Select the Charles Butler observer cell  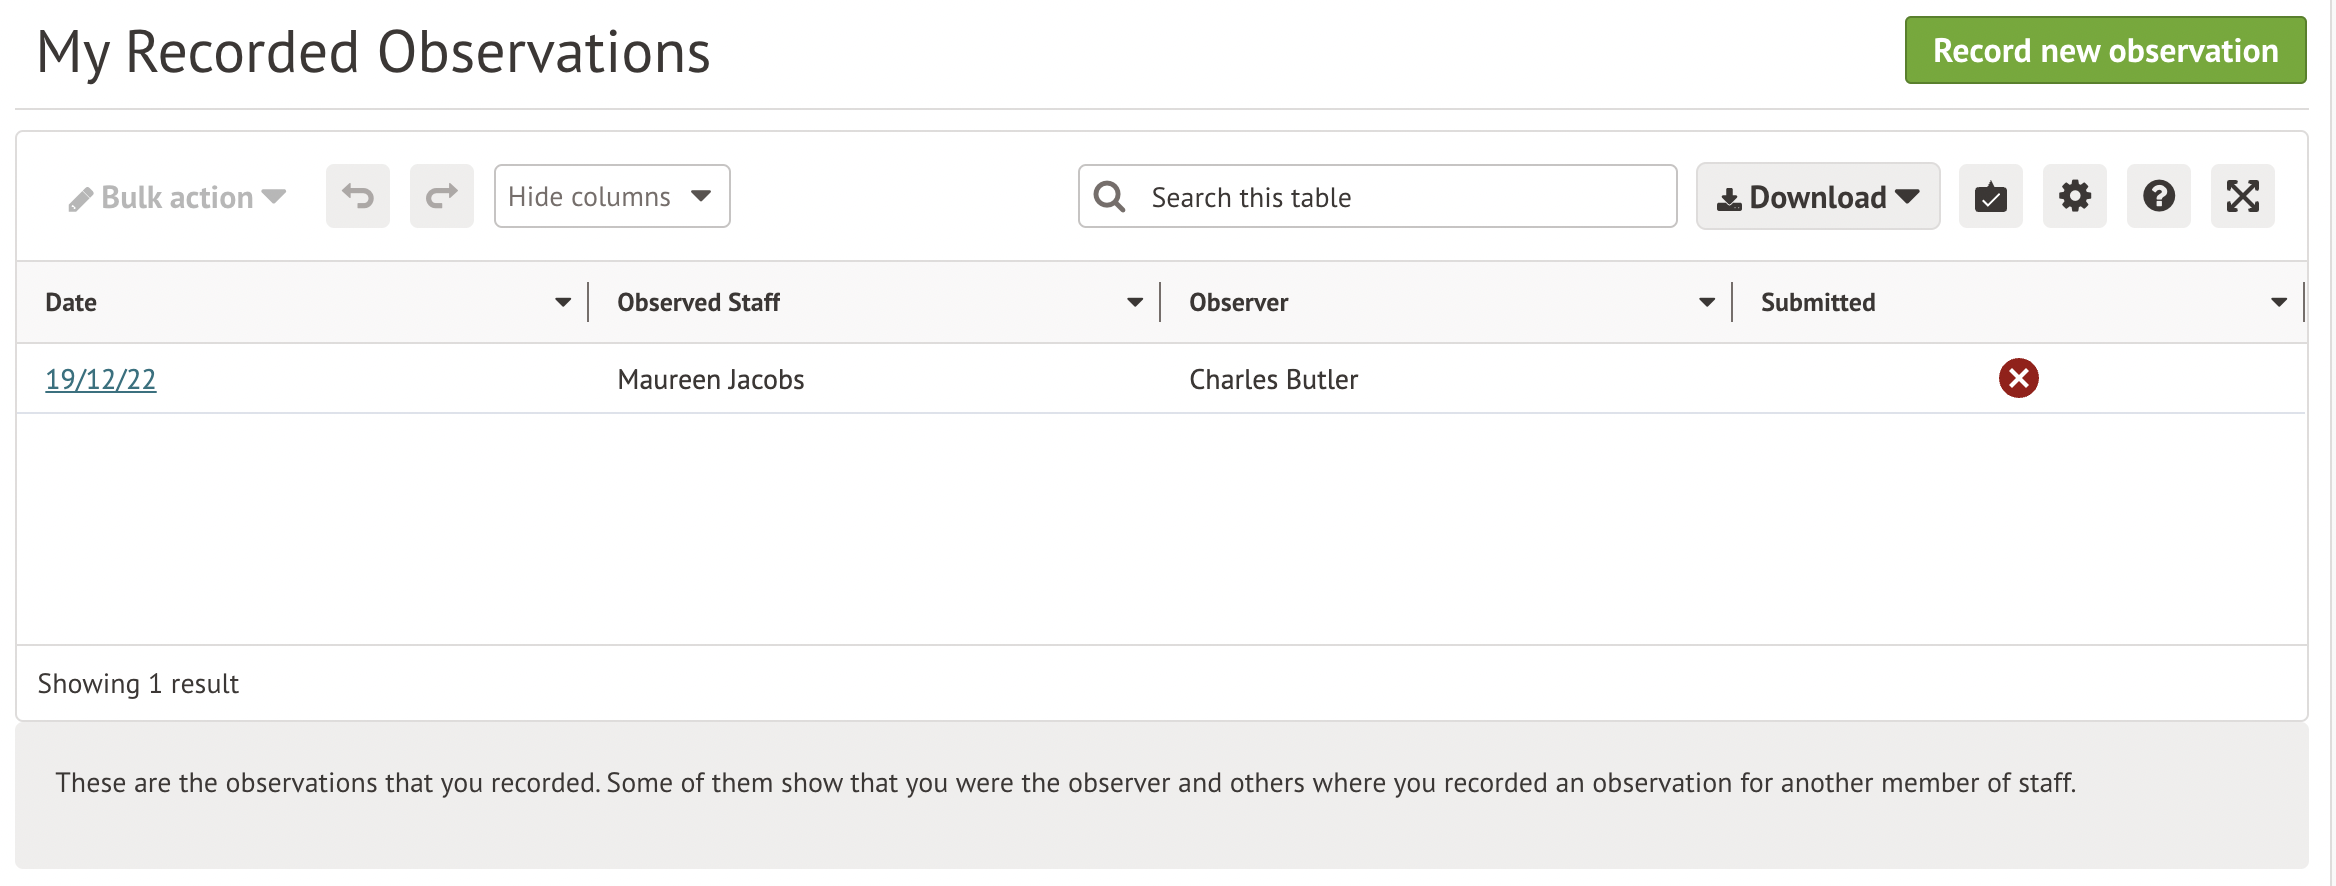pos(1273,379)
